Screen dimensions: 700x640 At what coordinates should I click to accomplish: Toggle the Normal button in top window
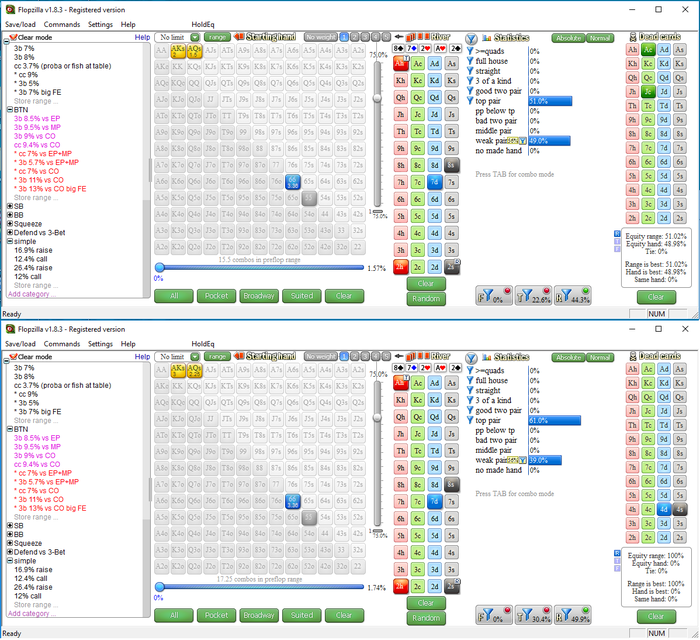click(x=600, y=38)
